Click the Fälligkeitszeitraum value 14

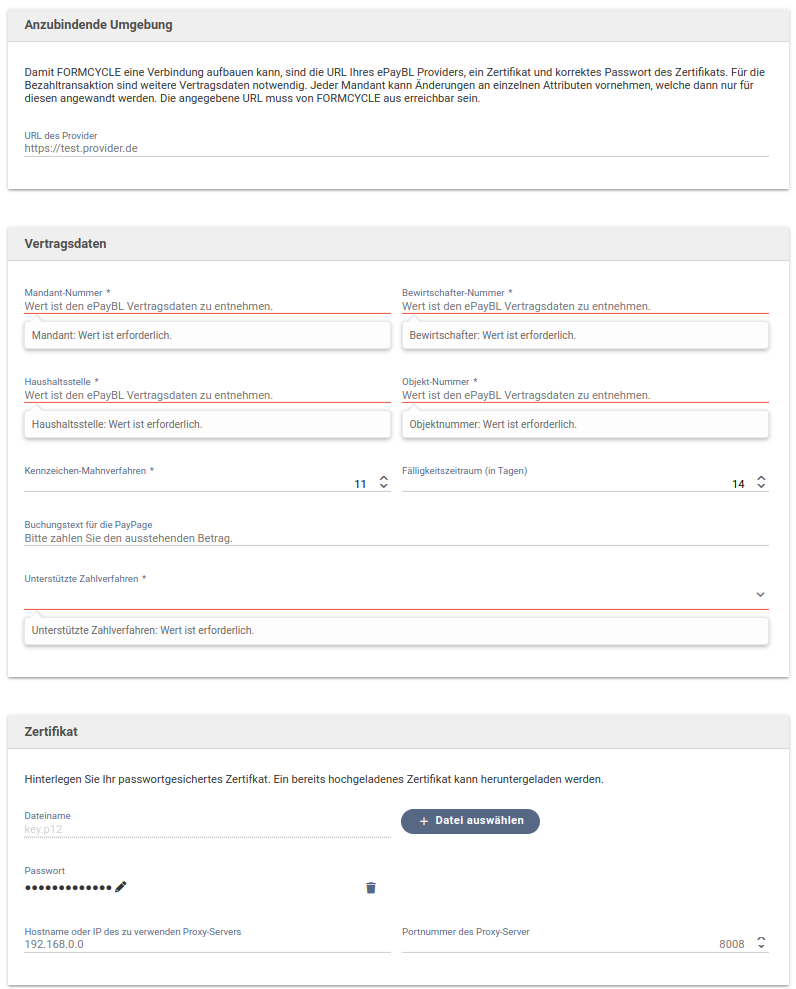(x=738, y=484)
